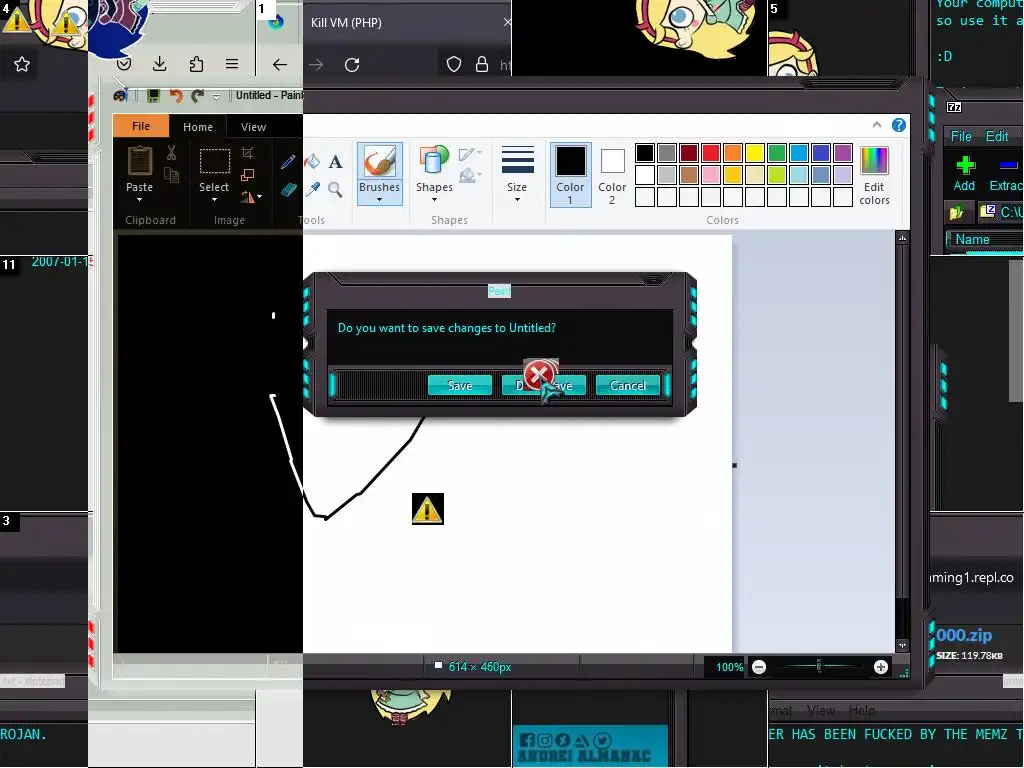Expand the Shapes dropdown arrow
Screen dimensions: 1024x768
(434, 200)
